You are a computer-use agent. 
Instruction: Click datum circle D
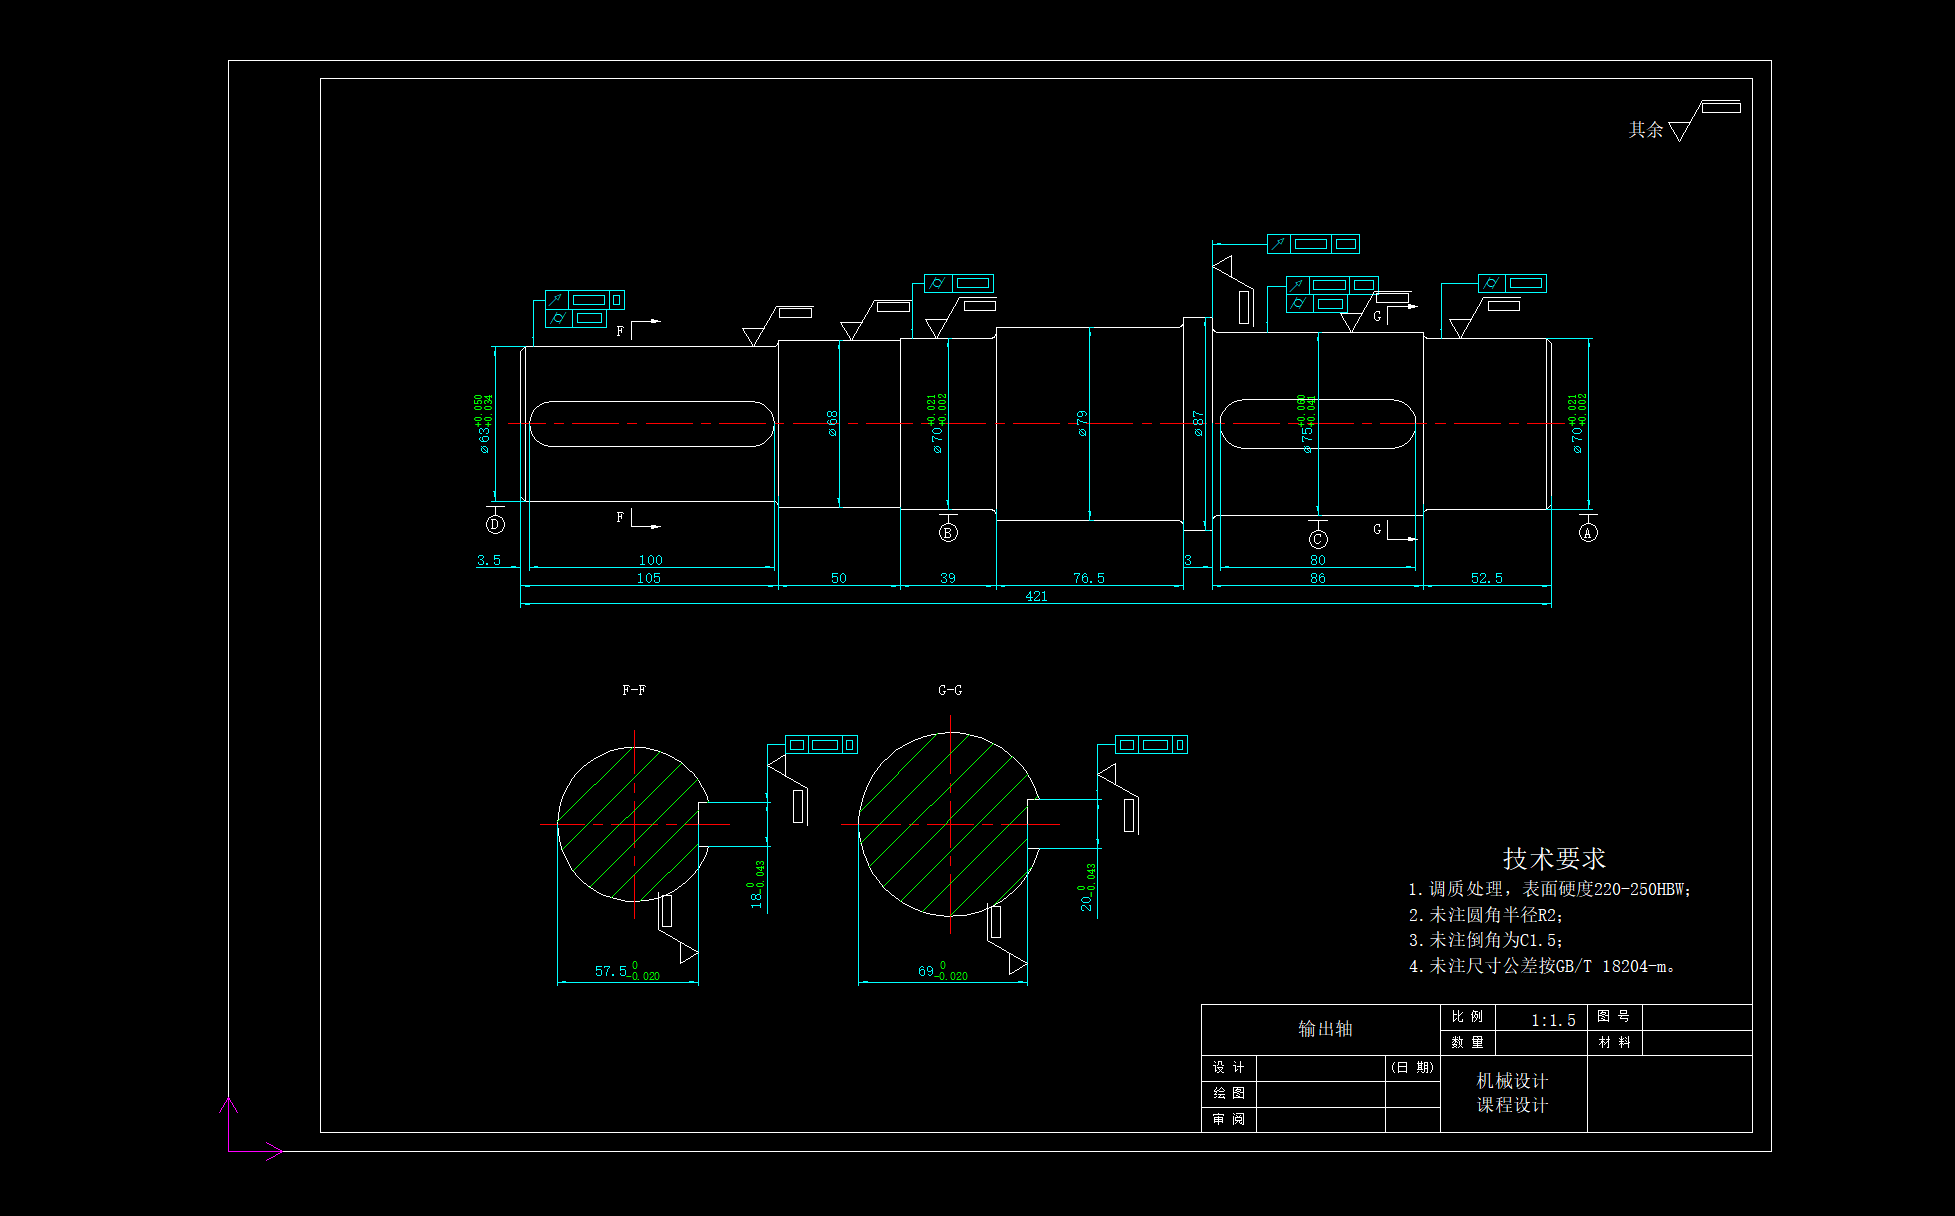coord(494,524)
